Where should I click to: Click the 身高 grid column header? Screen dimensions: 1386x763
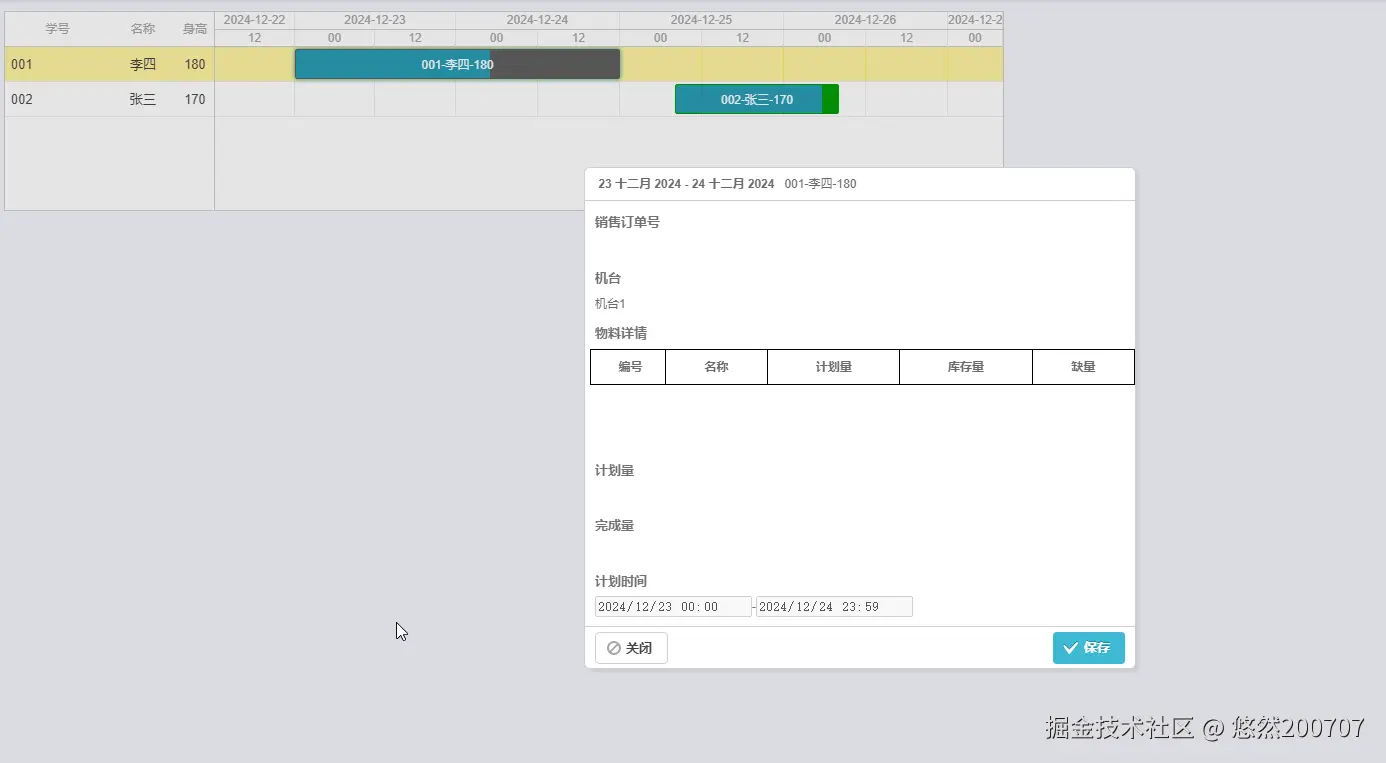coord(194,28)
